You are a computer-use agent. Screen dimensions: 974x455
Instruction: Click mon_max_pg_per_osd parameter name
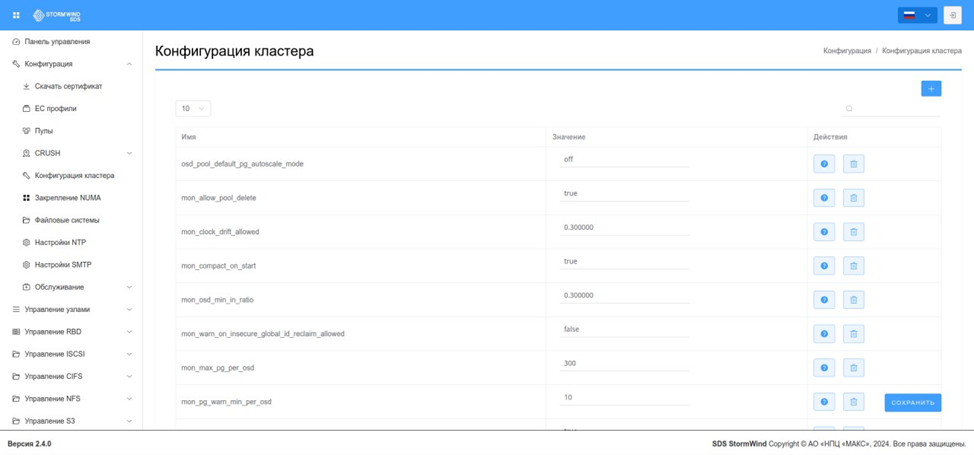click(217, 368)
